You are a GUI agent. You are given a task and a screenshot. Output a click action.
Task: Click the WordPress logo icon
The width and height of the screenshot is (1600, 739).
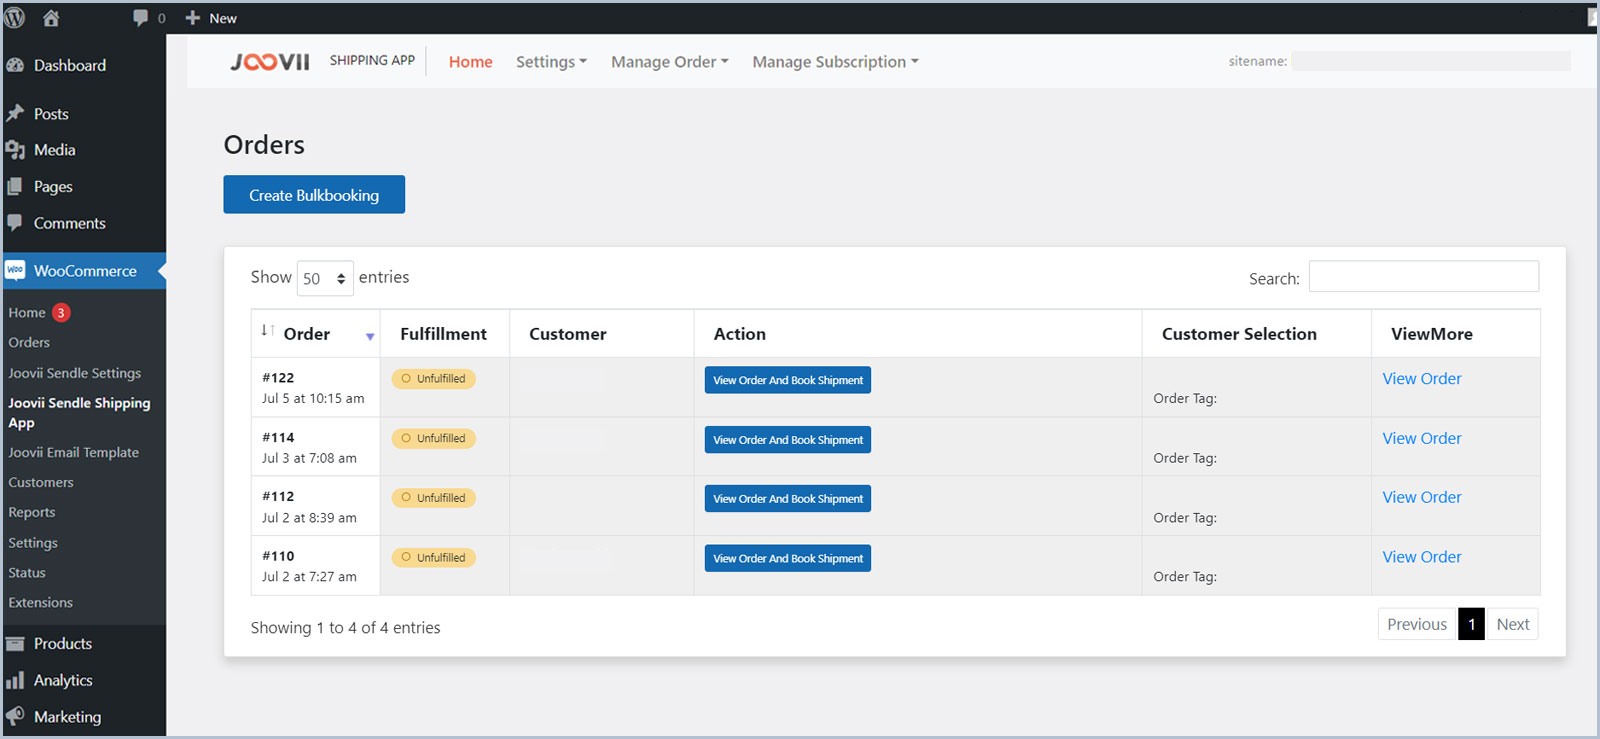15,17
